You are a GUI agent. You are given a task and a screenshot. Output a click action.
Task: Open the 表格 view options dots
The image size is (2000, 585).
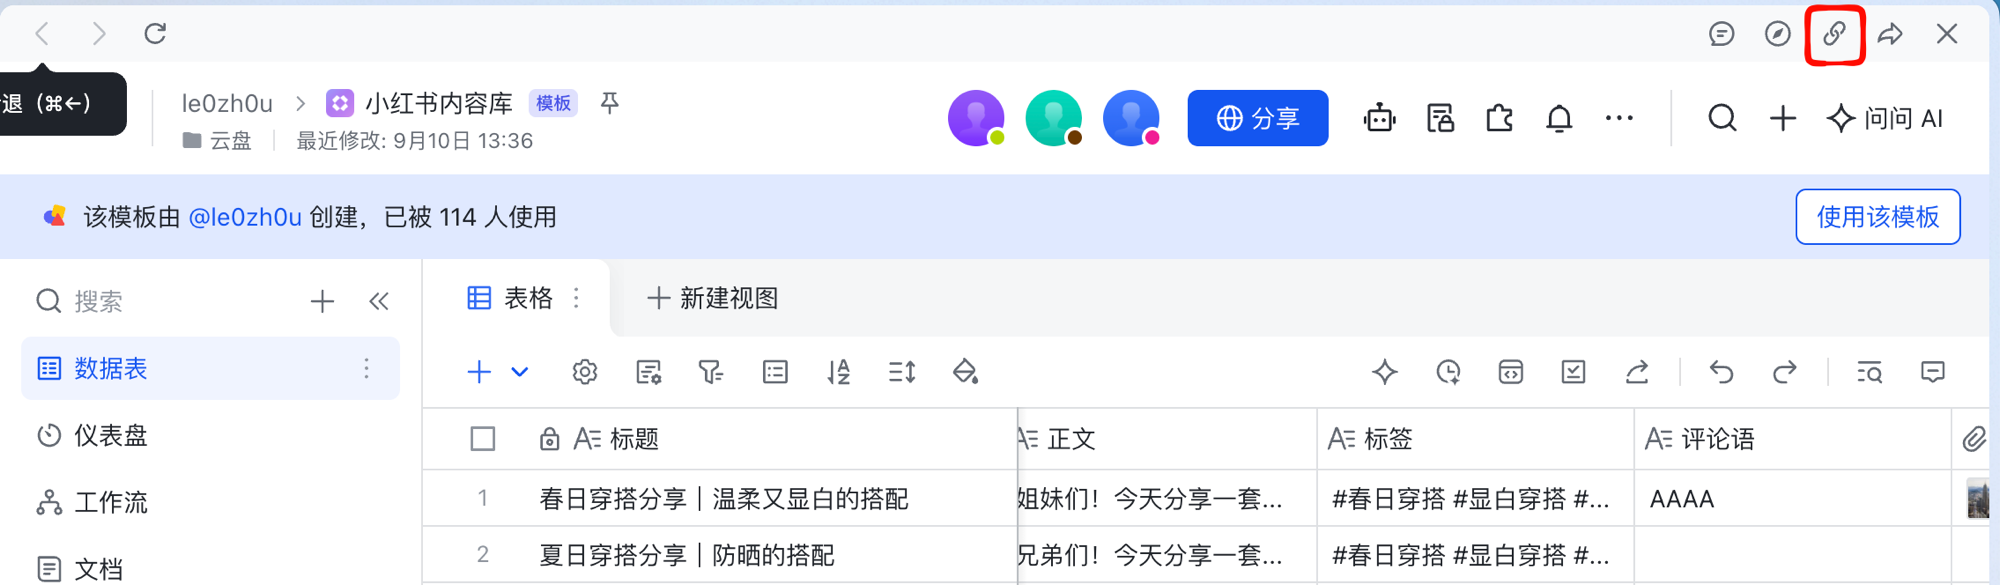pyautogui.click(x=576, y=298)
